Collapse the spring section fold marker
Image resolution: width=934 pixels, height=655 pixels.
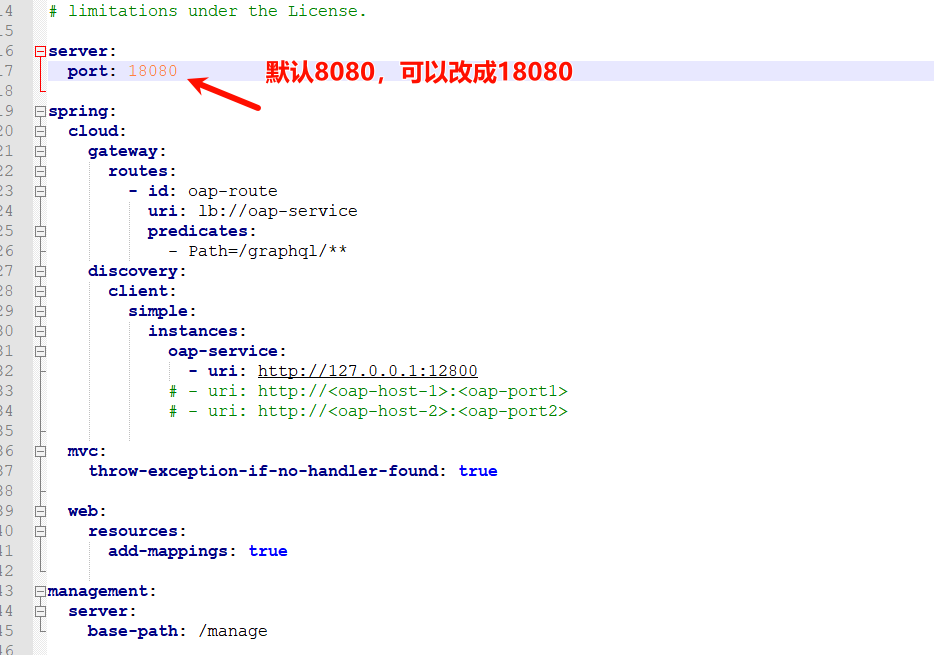(40, 111)
